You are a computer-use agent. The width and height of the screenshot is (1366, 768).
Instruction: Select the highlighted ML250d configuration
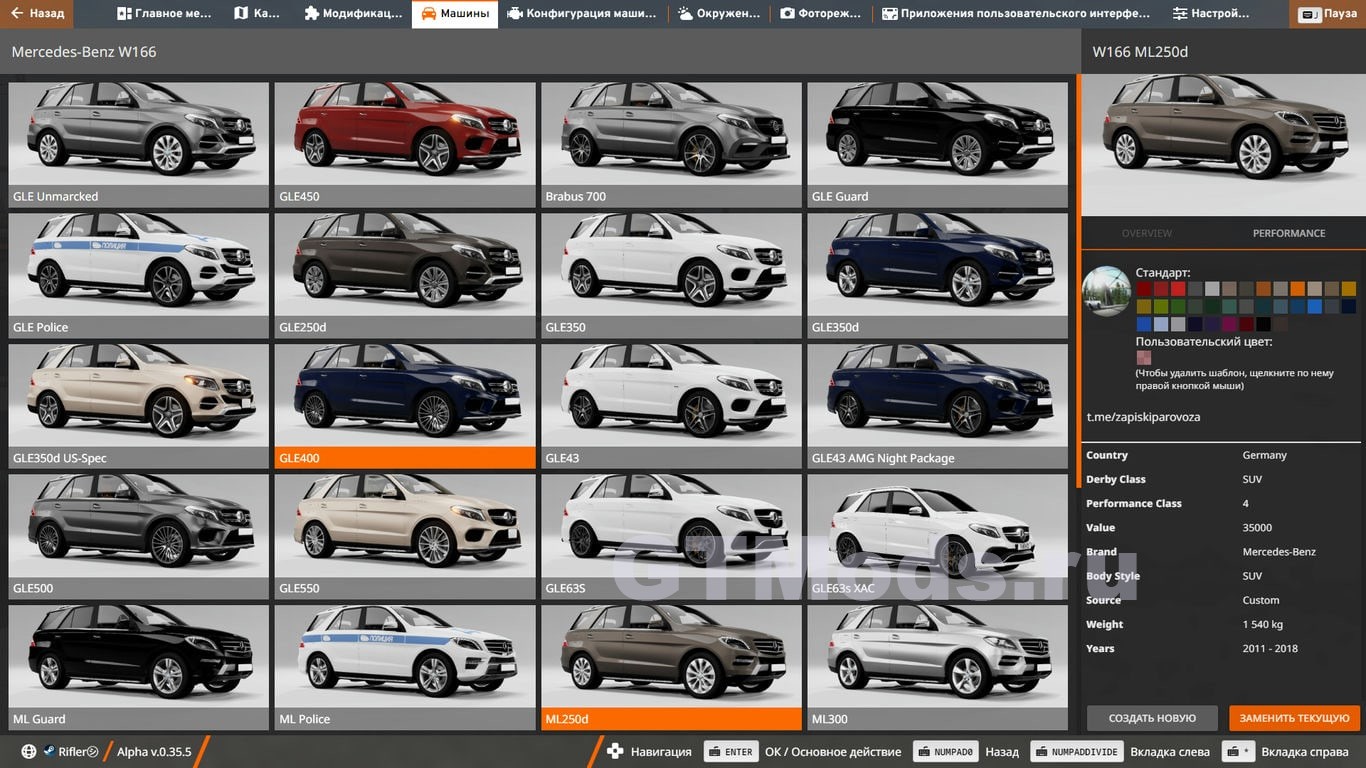click(671, 667)
